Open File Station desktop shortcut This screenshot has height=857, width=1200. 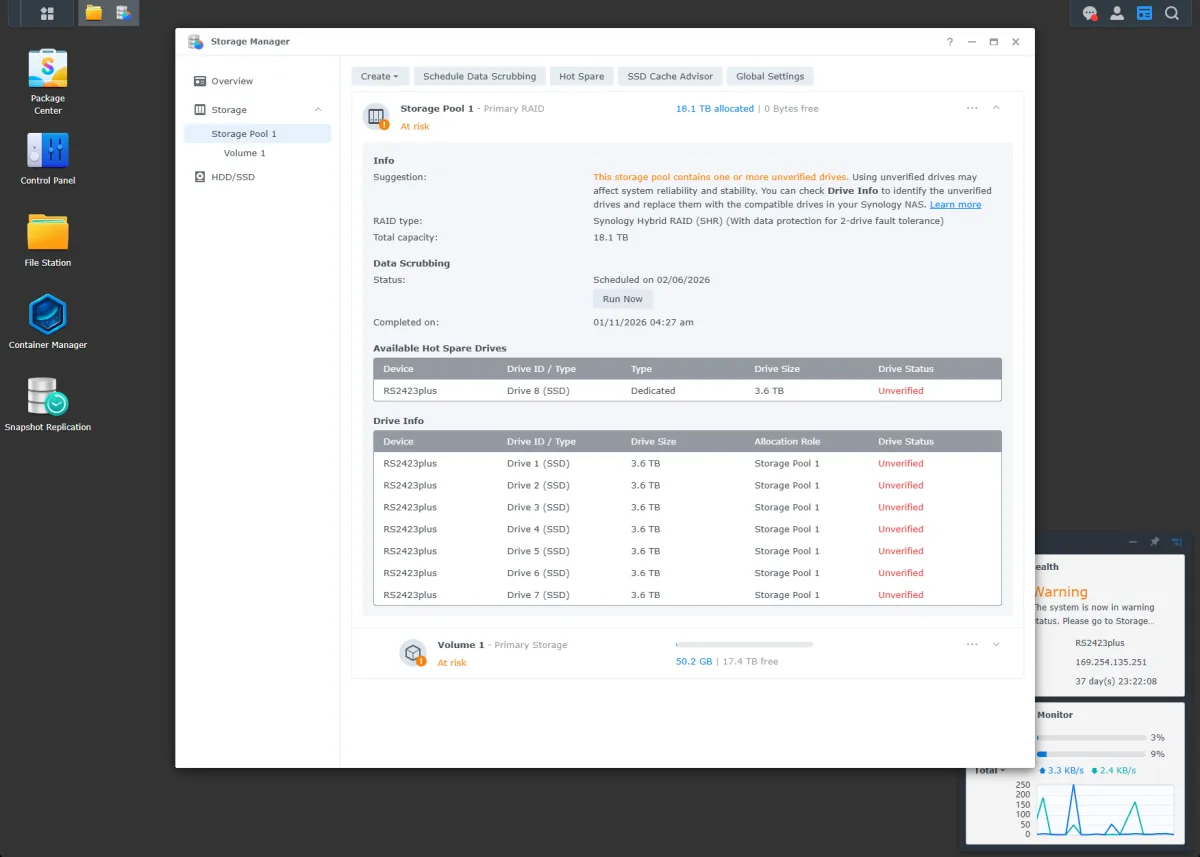coord(48,241)
